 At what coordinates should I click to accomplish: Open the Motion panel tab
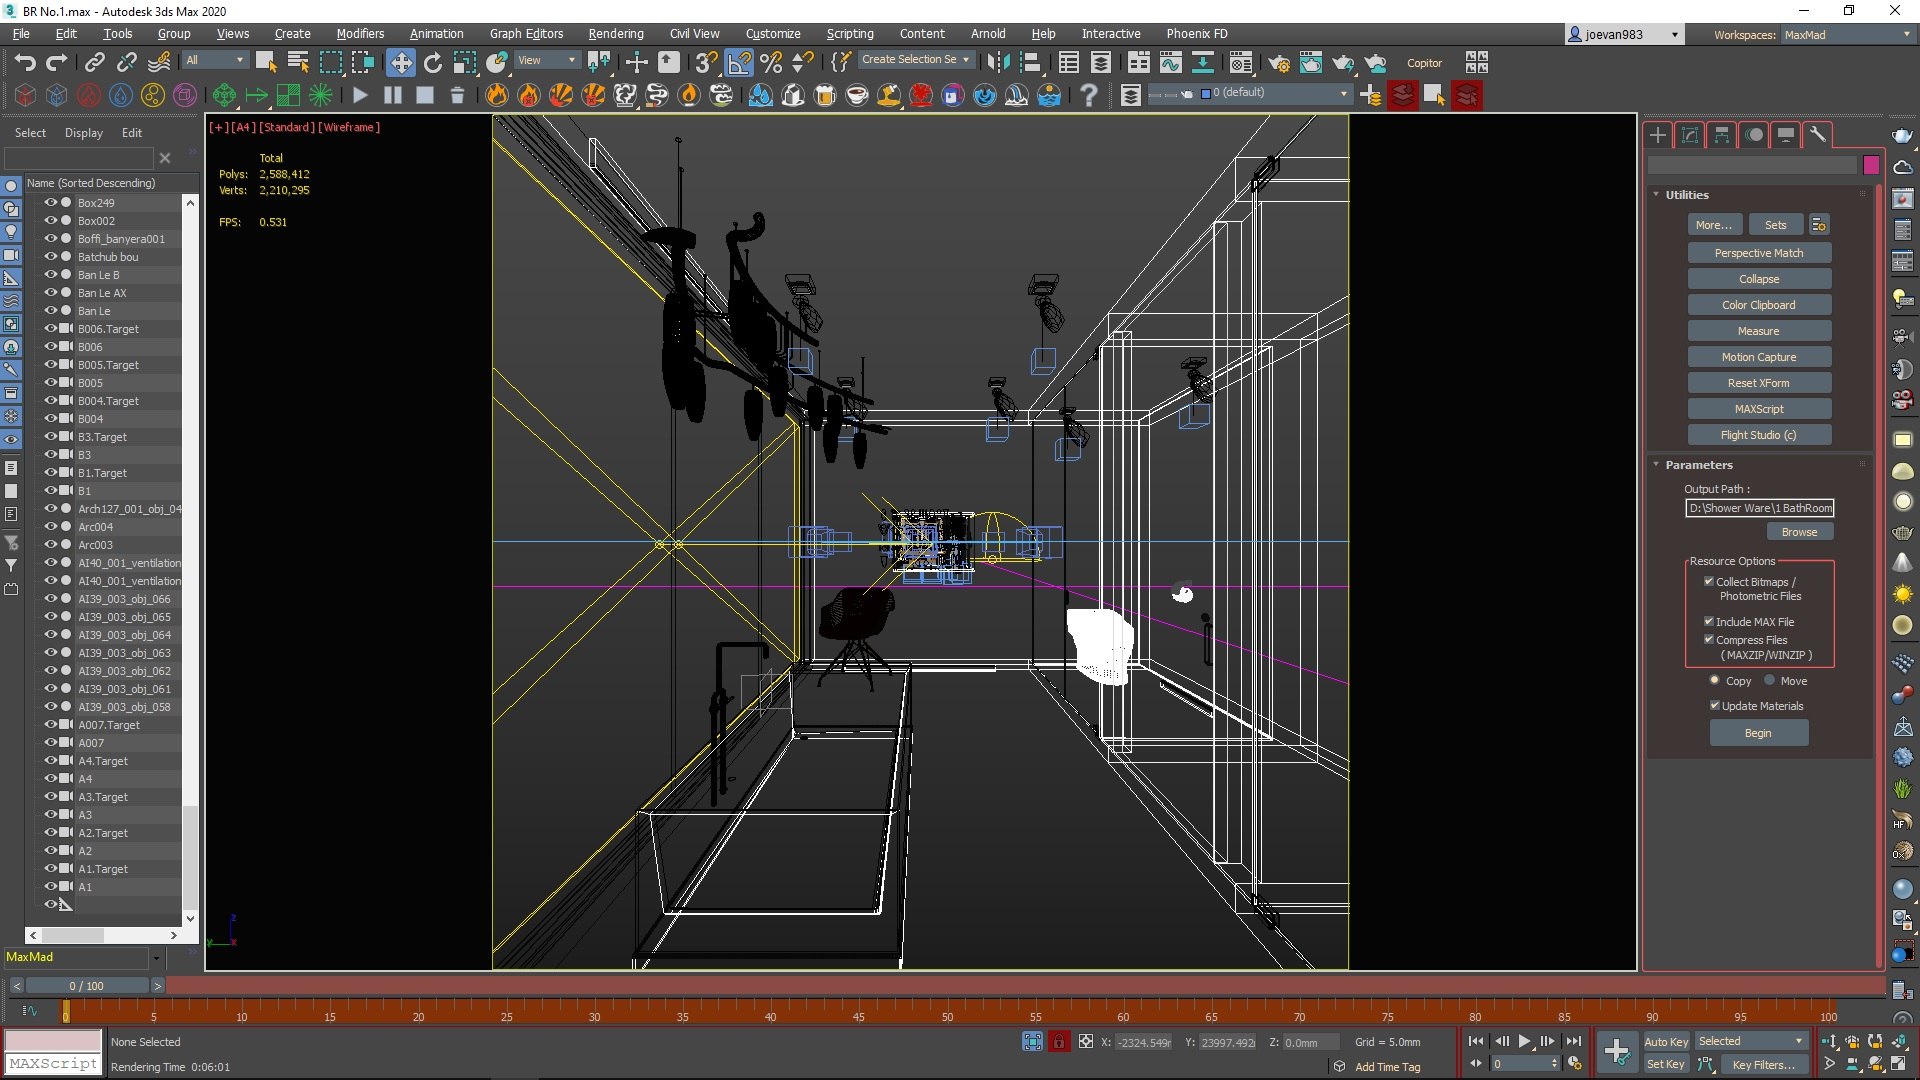[x=1754, y=134]
